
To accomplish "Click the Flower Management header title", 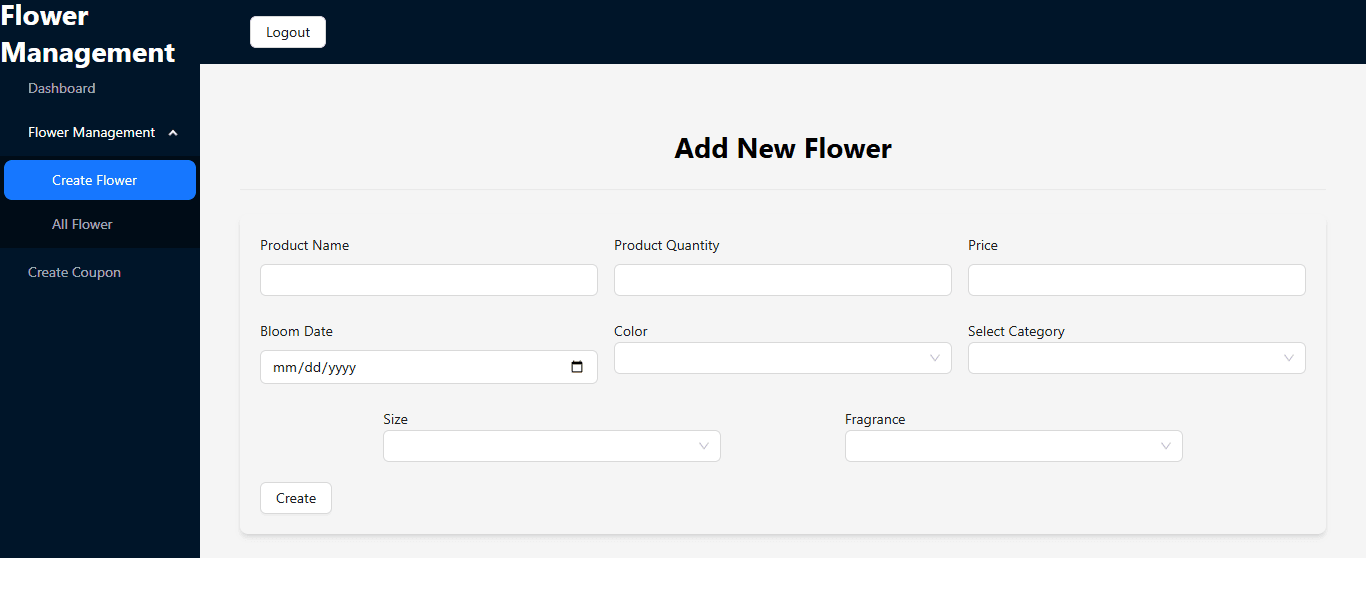I will pyautogui.click(x=88, y=34).
